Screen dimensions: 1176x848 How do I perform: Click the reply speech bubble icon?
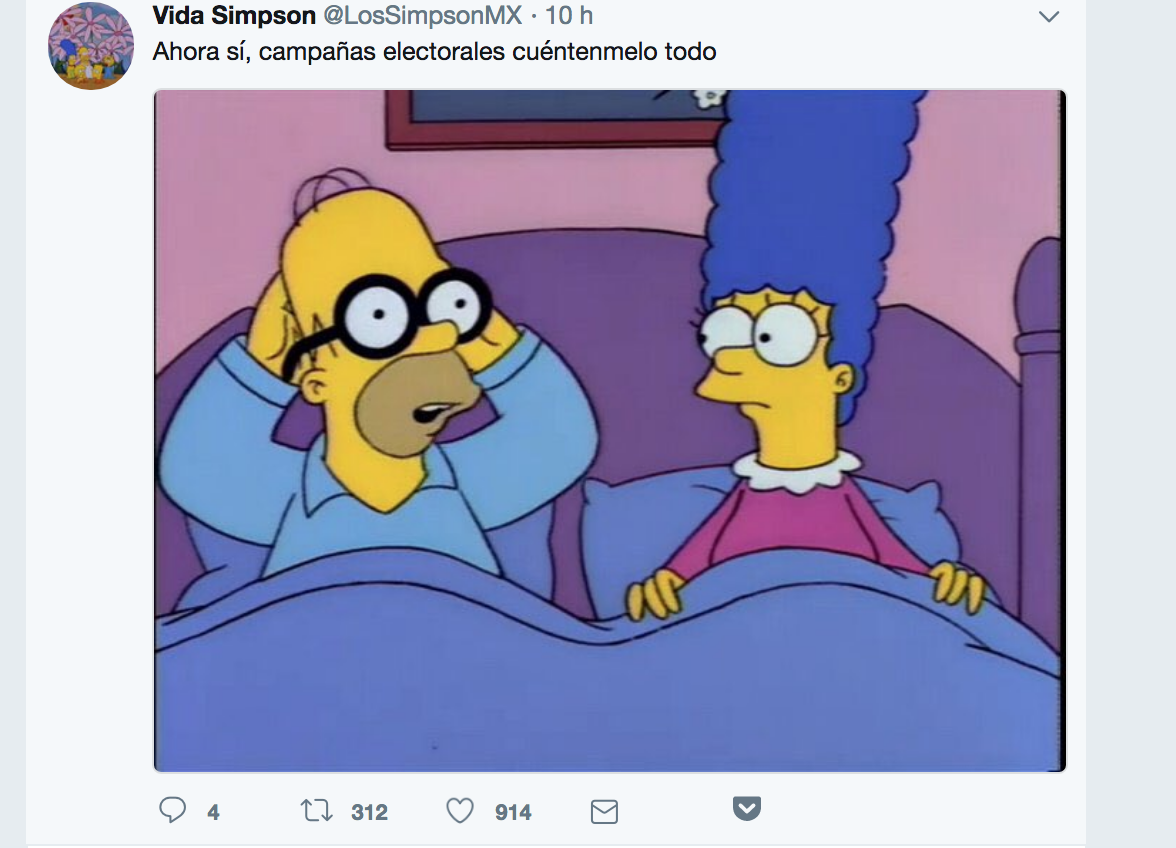[x=172, y=811]
